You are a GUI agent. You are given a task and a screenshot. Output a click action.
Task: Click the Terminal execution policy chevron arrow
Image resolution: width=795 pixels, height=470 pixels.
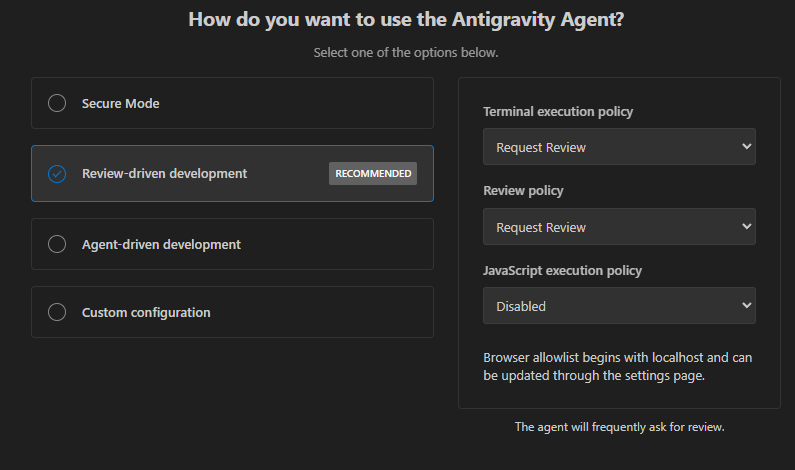pos(746,147)
